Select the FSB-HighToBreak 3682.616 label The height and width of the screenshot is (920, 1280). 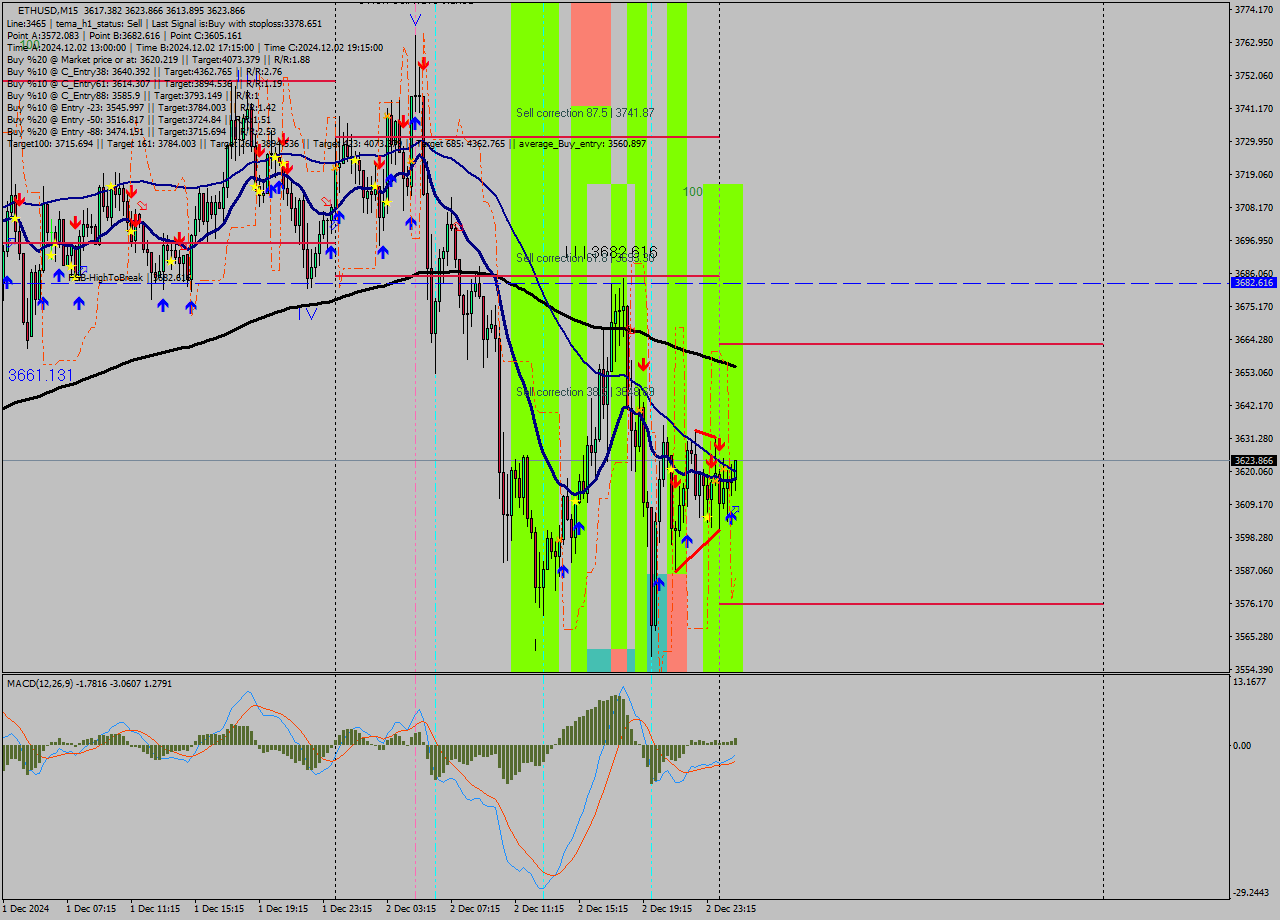pos(128,278)
